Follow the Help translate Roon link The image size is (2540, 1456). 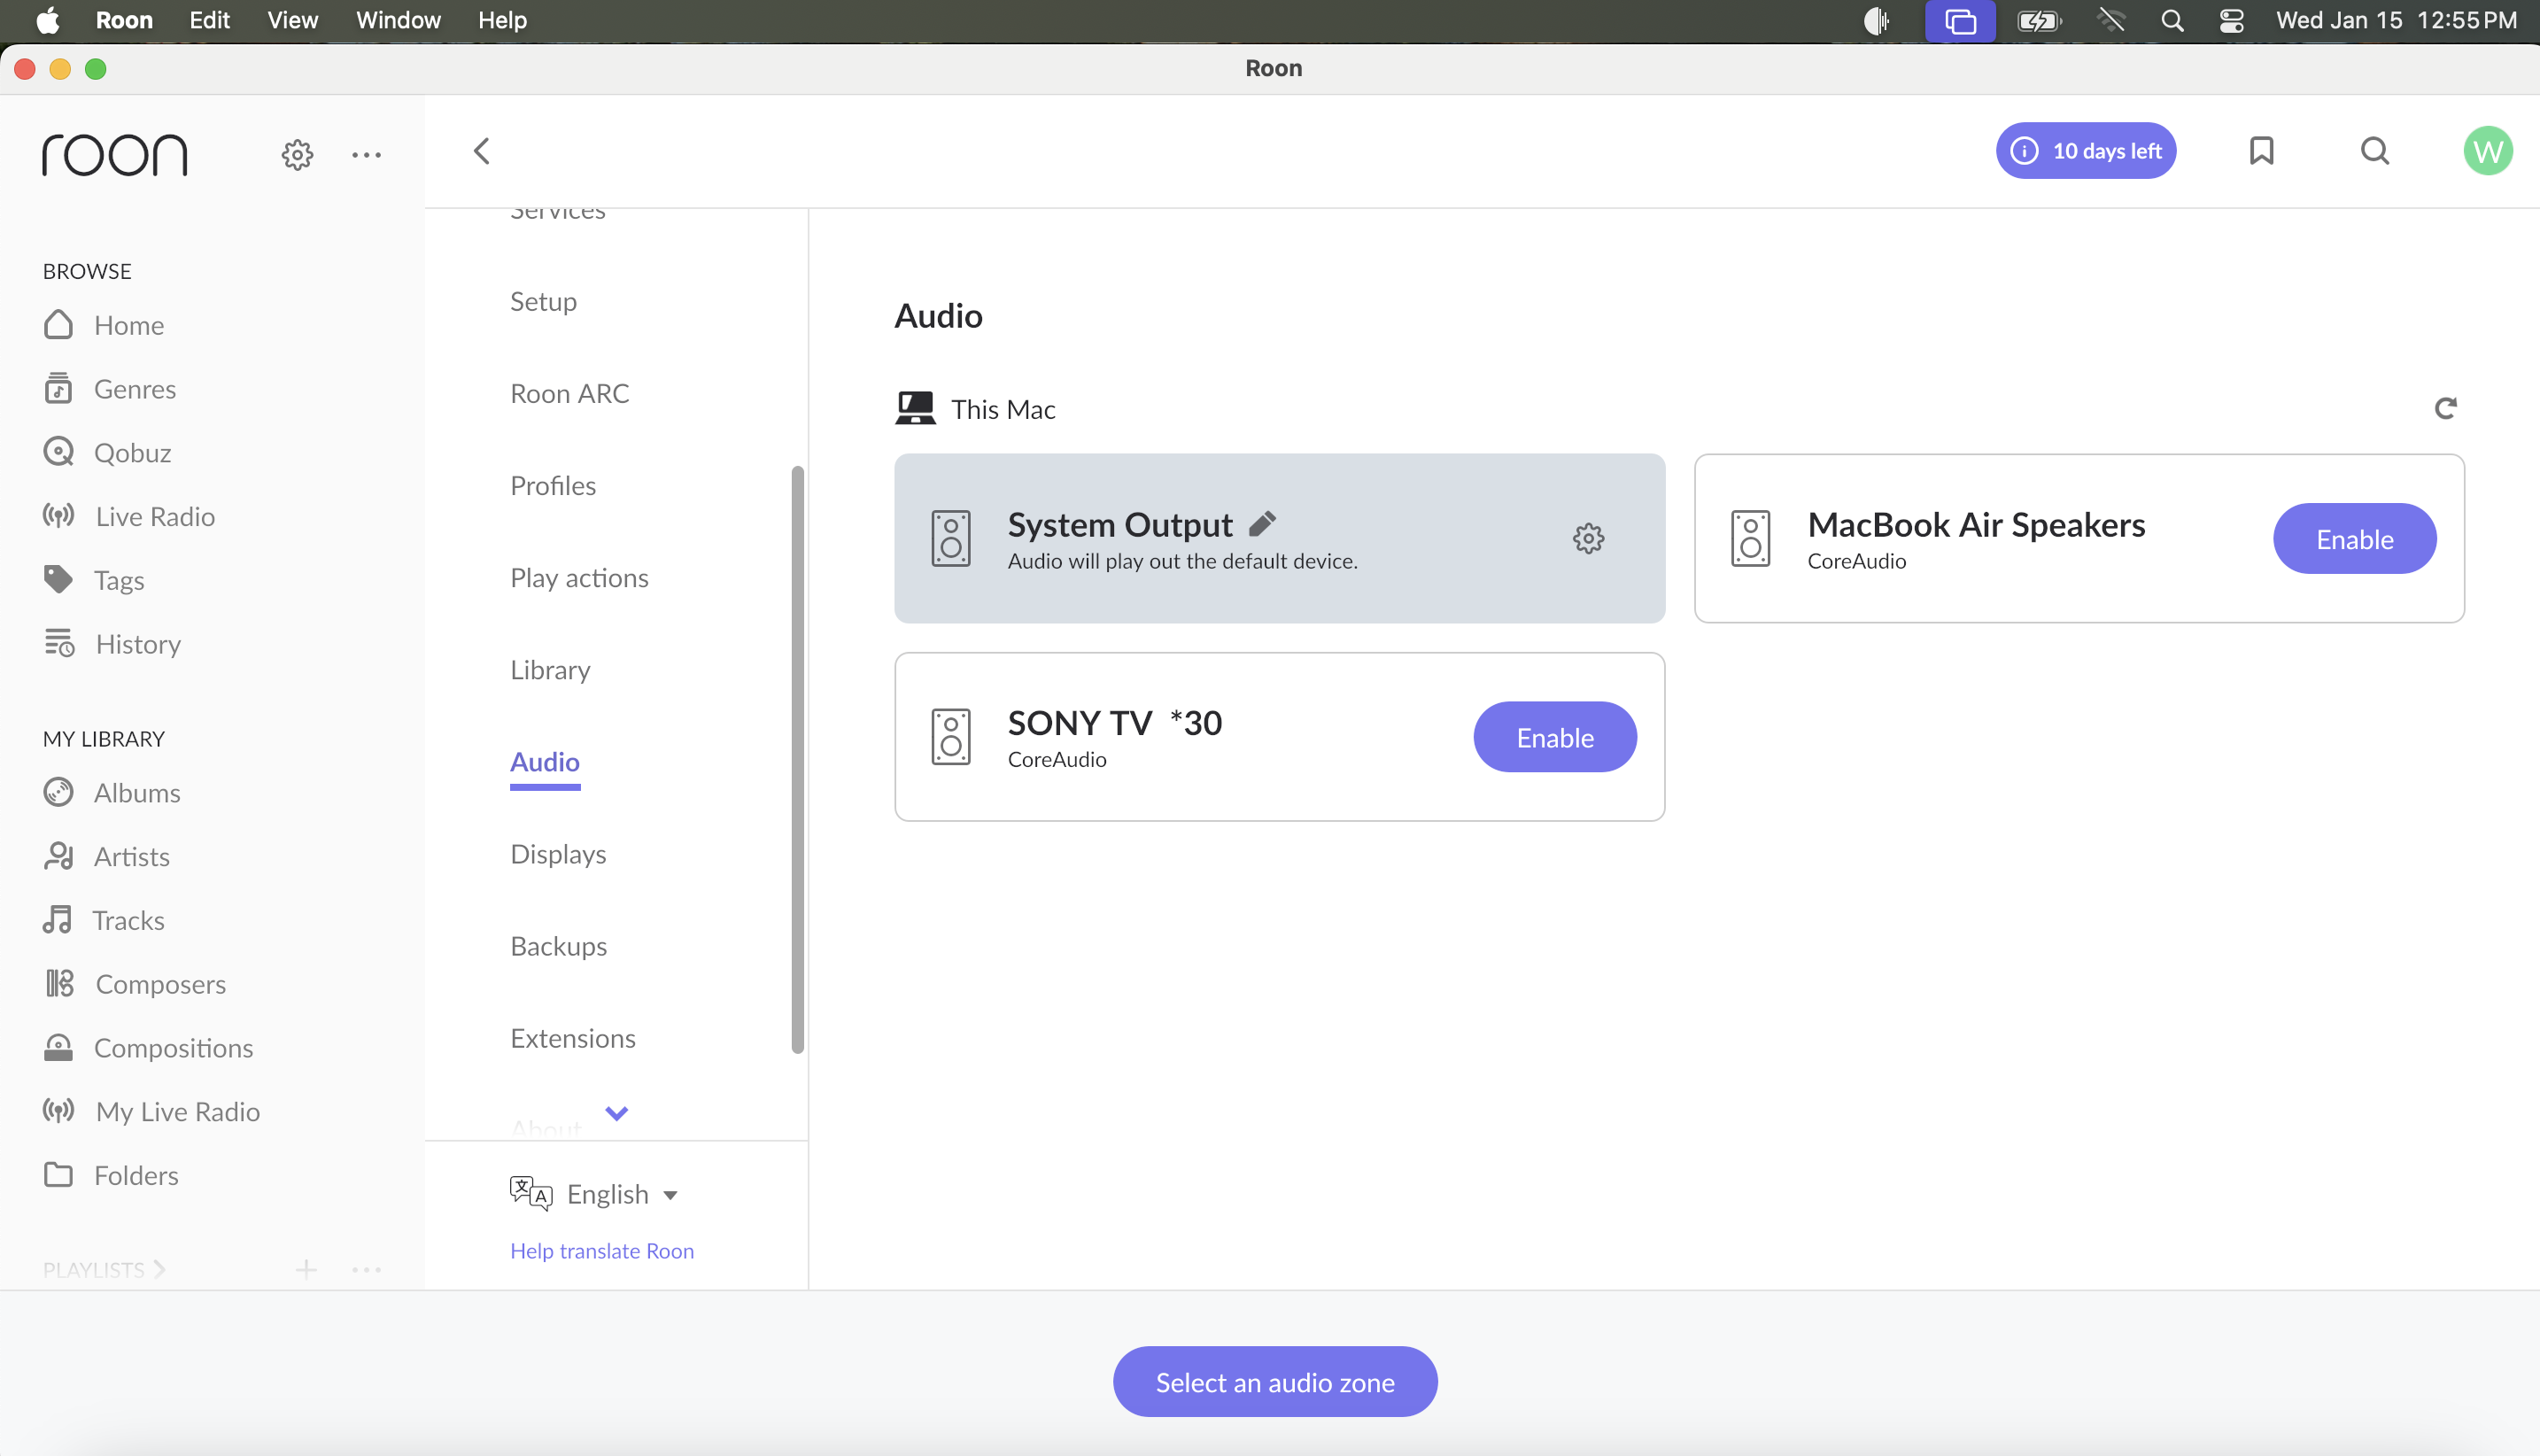tap(601, 1250)
